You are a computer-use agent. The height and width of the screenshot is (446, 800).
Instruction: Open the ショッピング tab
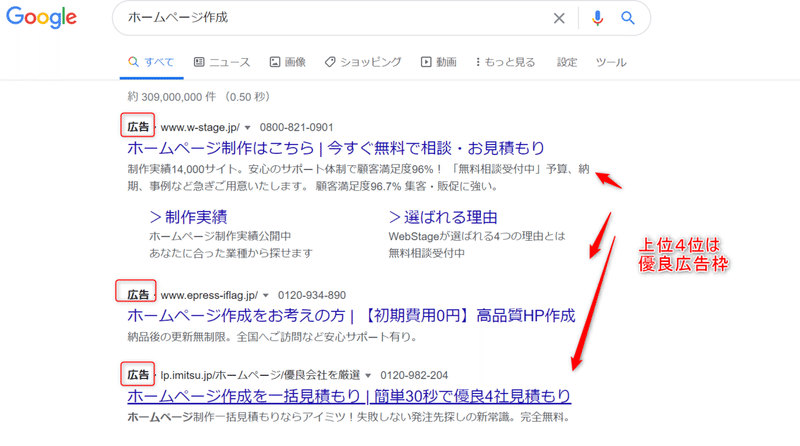point(363,62)
